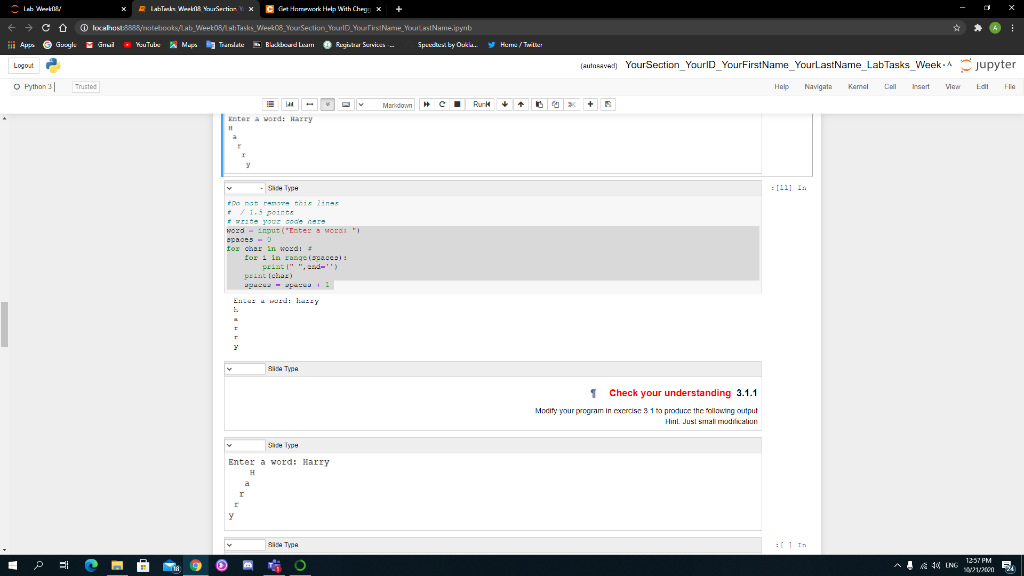This screenshot has height=576, width=1024.
Task: Interrupt the kernel with the stop icon
Action: (457, 104)
